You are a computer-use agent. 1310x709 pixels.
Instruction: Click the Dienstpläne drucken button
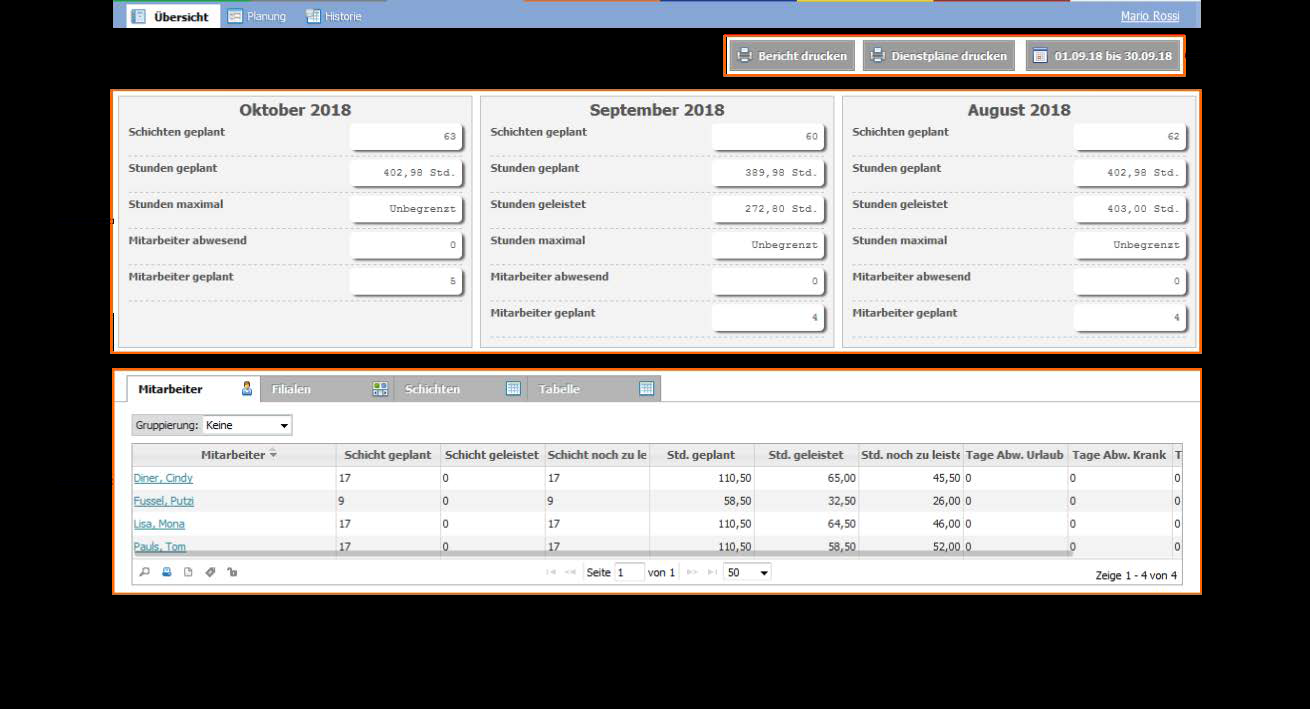point(938,56)
